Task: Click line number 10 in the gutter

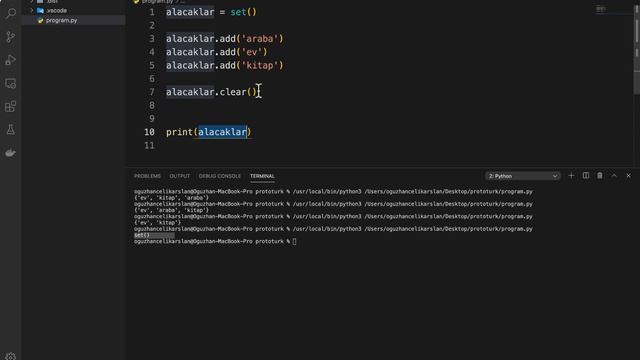Action: coord(149,132)
